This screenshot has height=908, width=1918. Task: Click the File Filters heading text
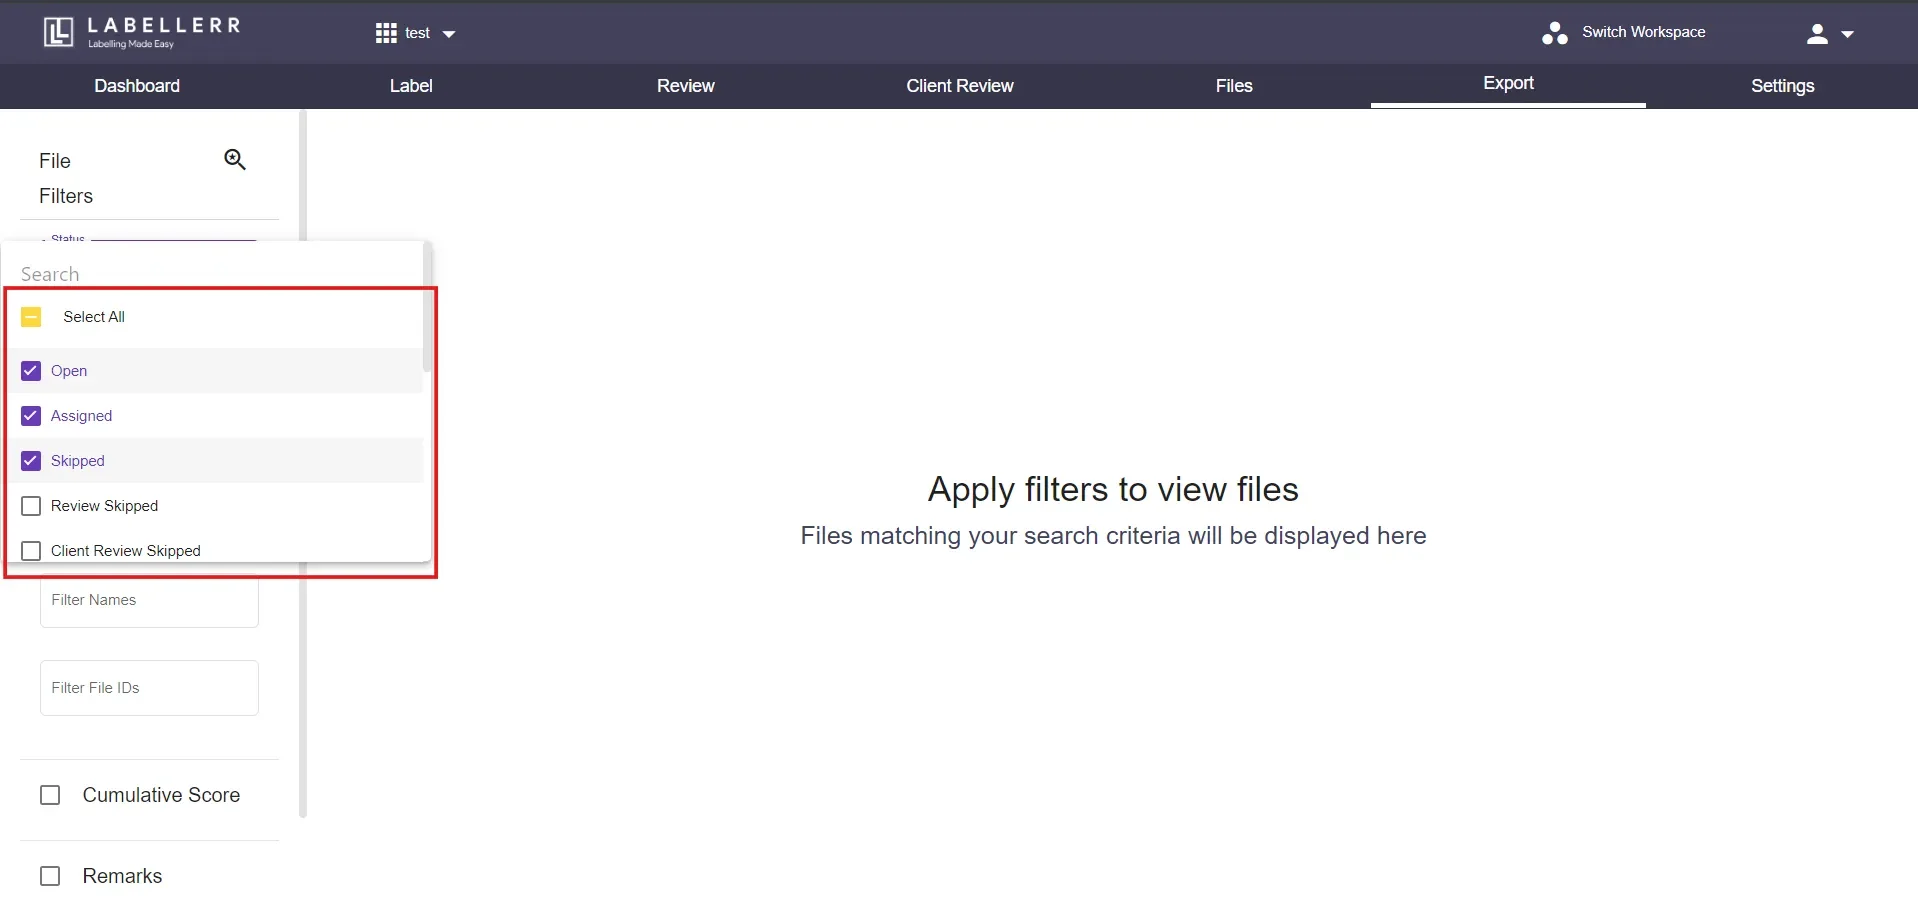[x=66, y=178]
